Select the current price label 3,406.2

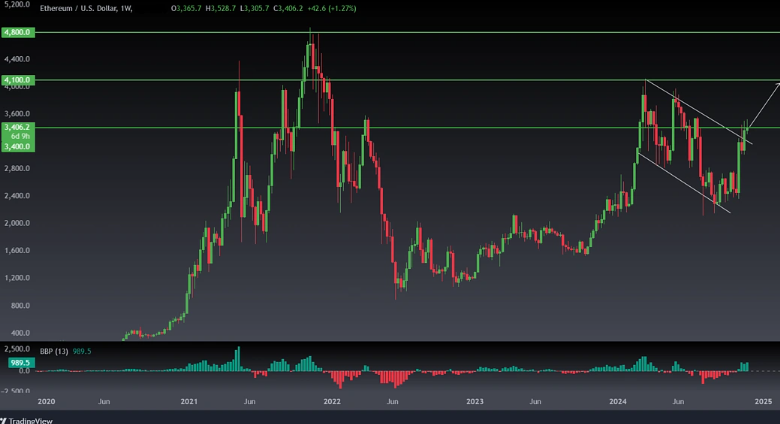pyautogui.click(x=17, y=127)
